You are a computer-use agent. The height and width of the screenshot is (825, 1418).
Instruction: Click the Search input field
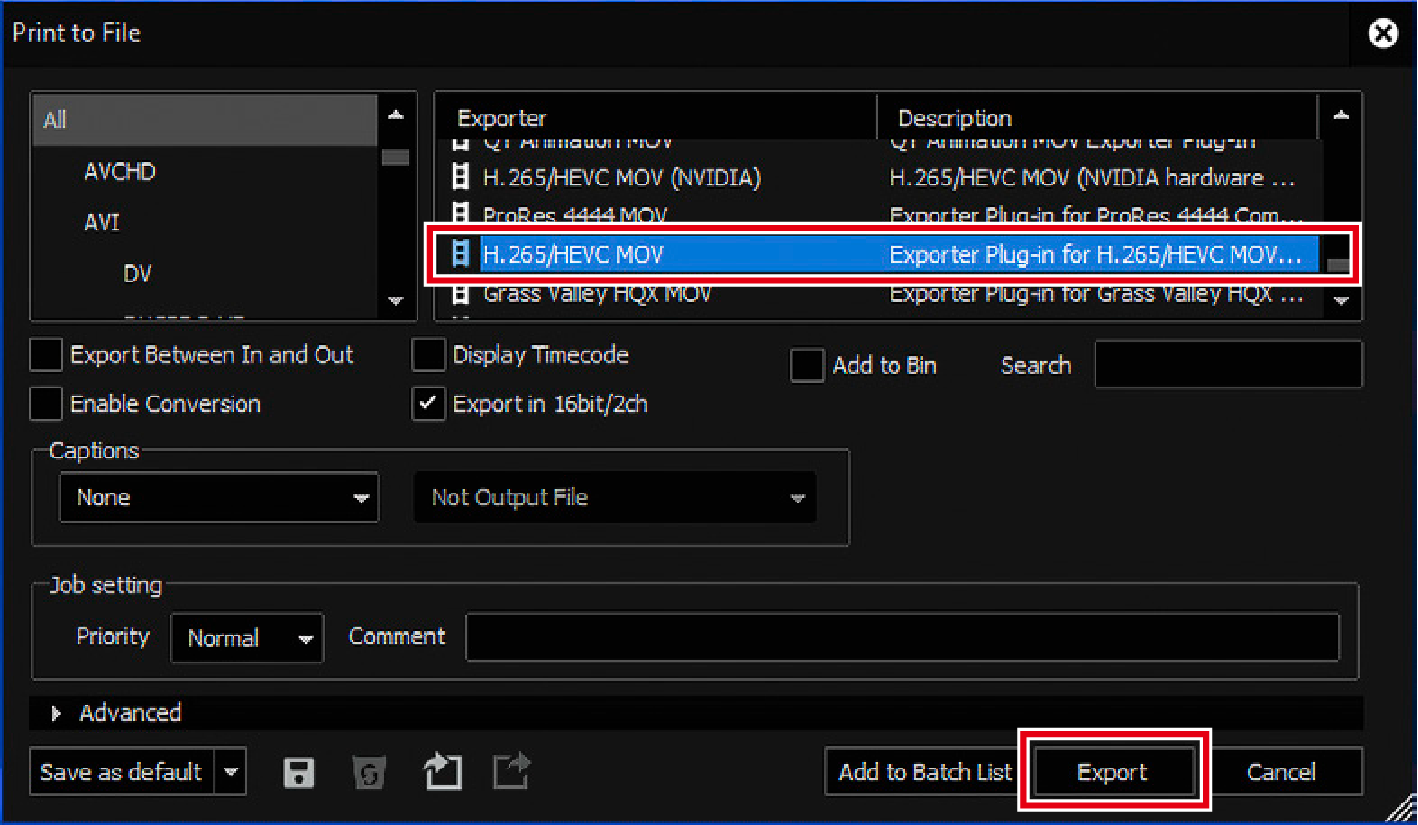pyautogui.click(x=1227, y=365)
